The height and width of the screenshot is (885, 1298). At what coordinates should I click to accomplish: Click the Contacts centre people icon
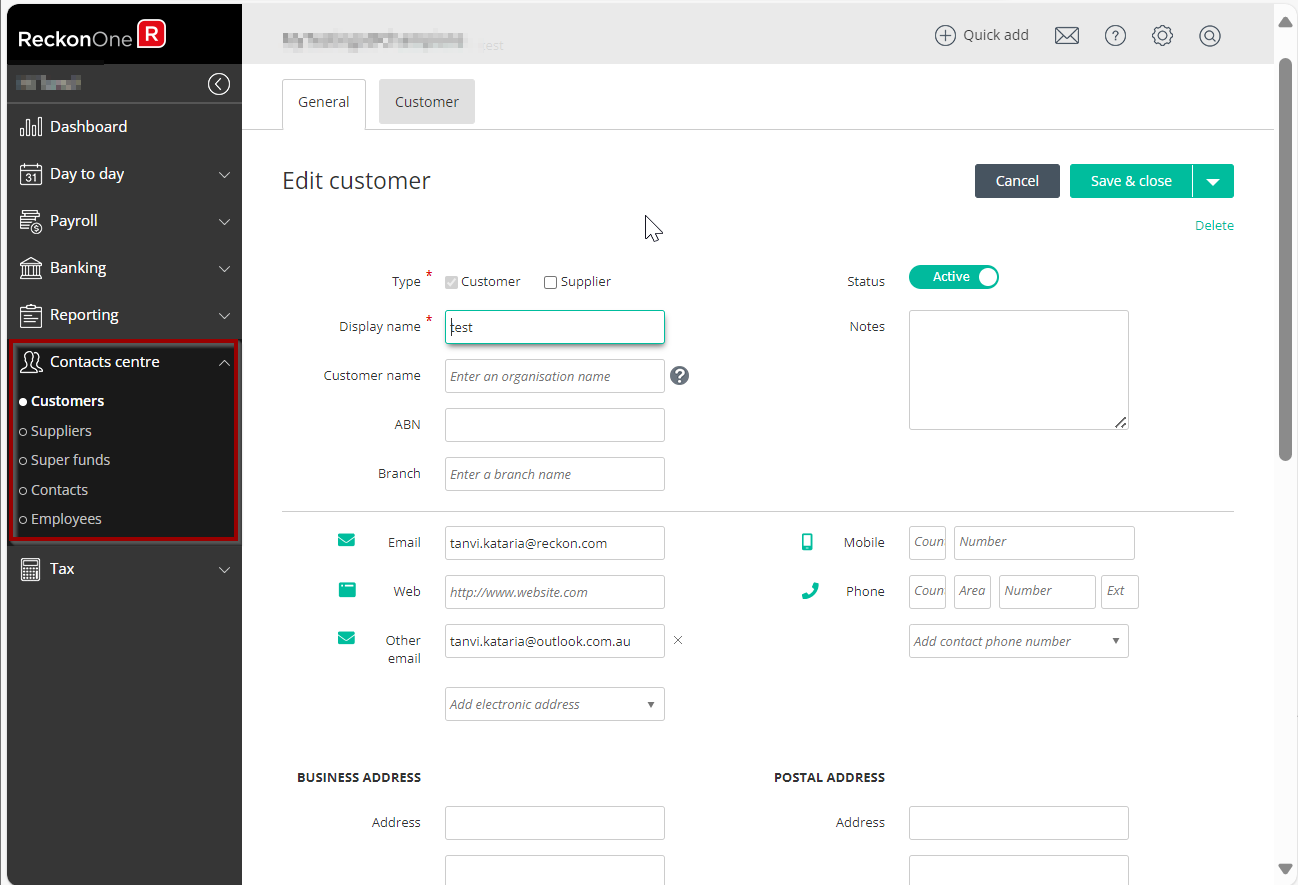(x=31, y=362)
